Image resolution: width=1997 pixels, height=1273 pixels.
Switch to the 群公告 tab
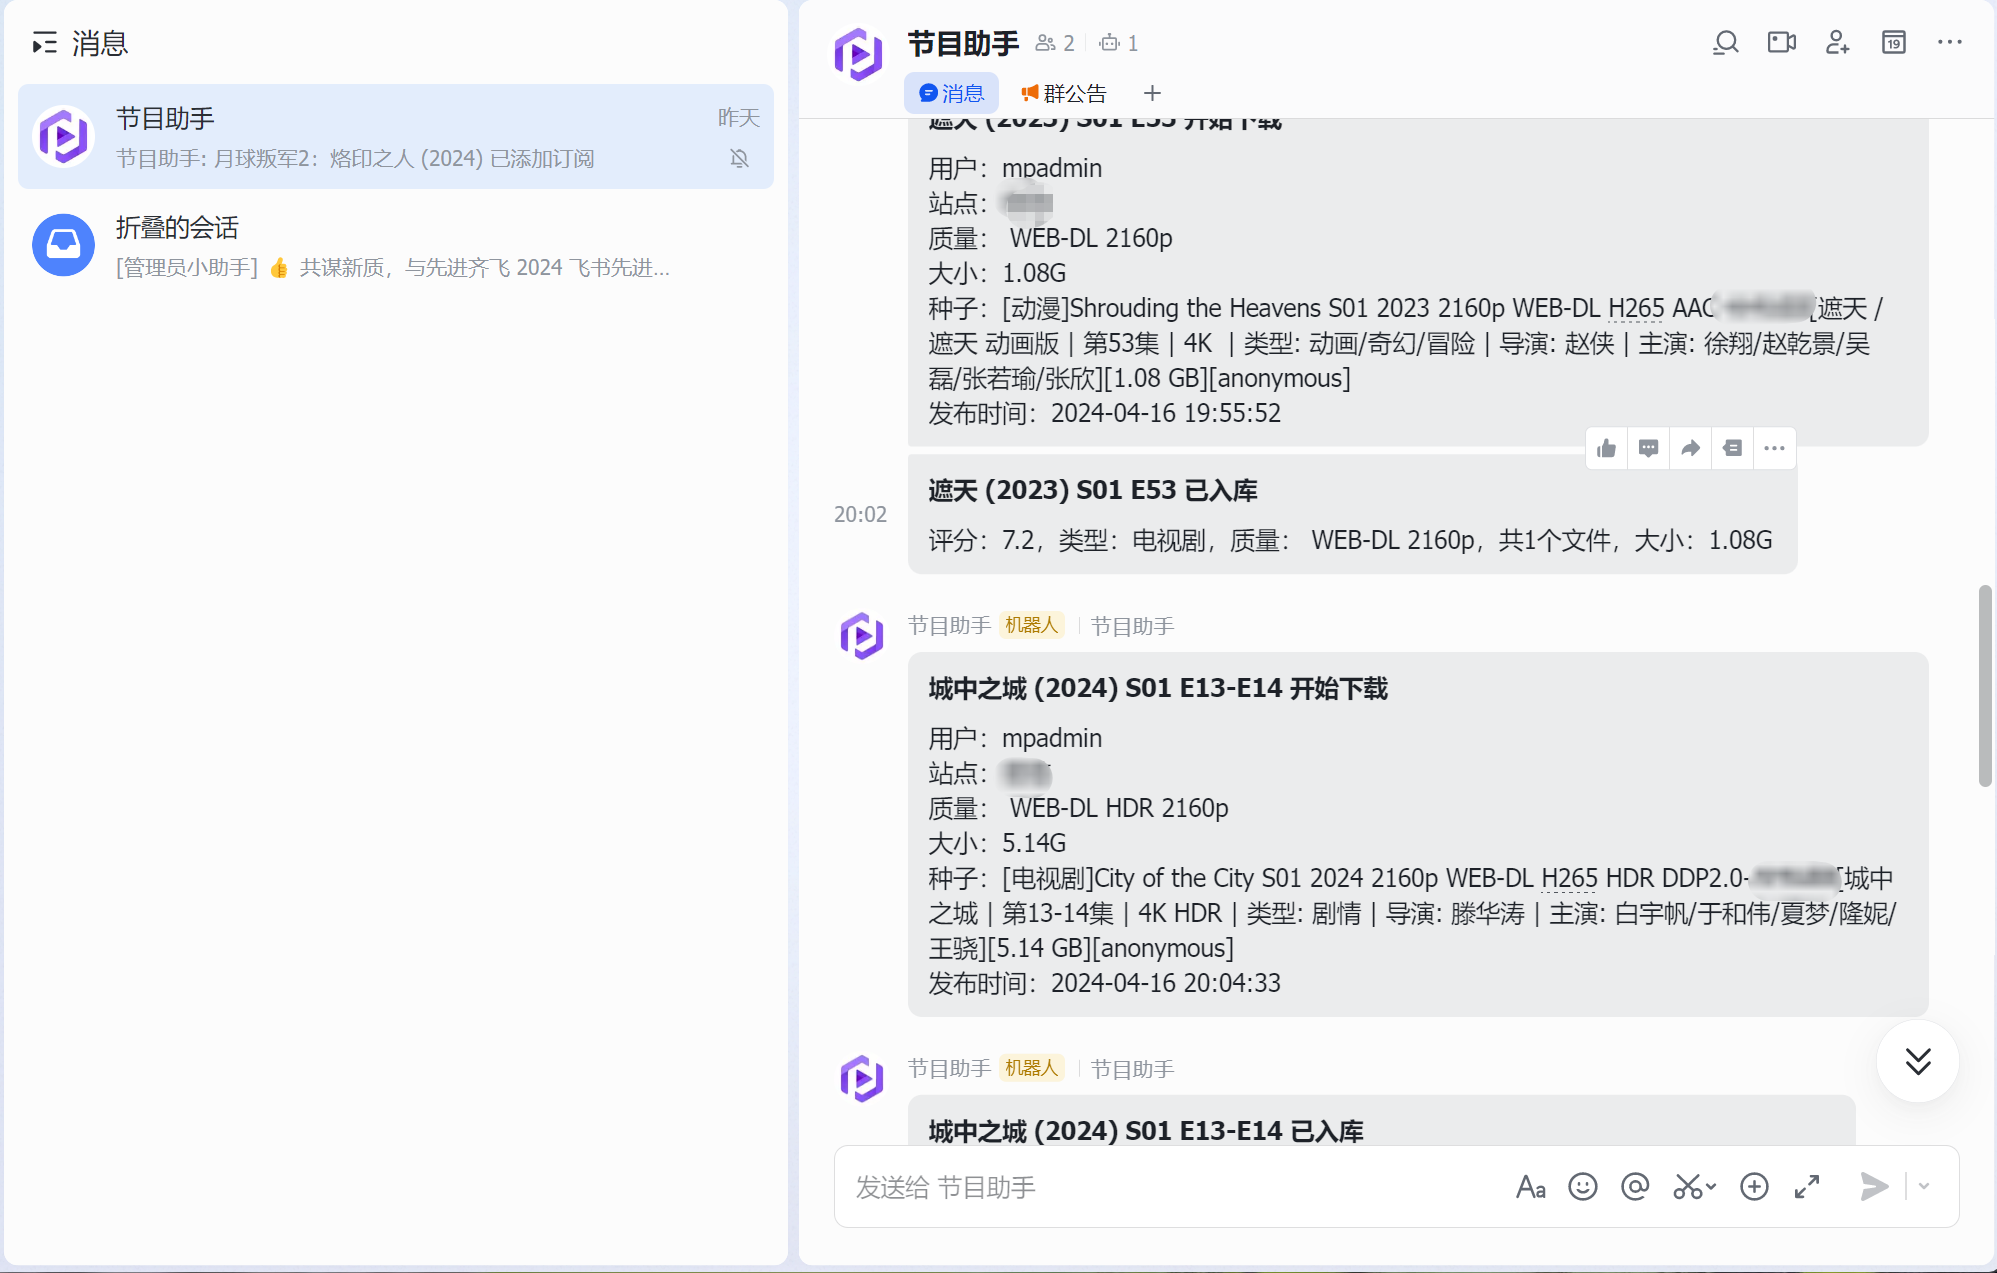point(1064,93)
